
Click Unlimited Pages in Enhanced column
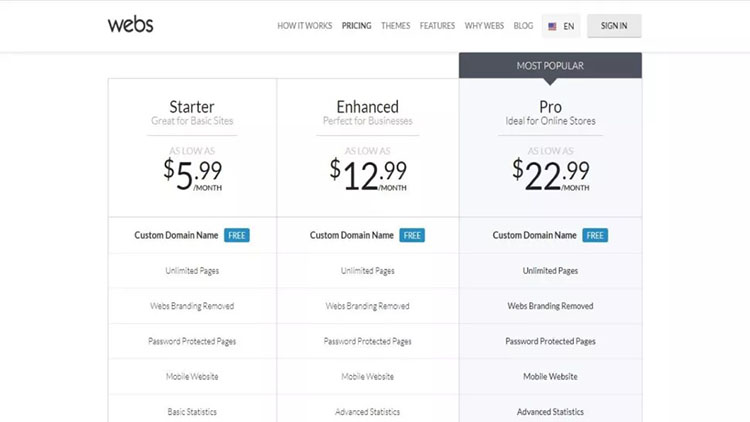367,271
